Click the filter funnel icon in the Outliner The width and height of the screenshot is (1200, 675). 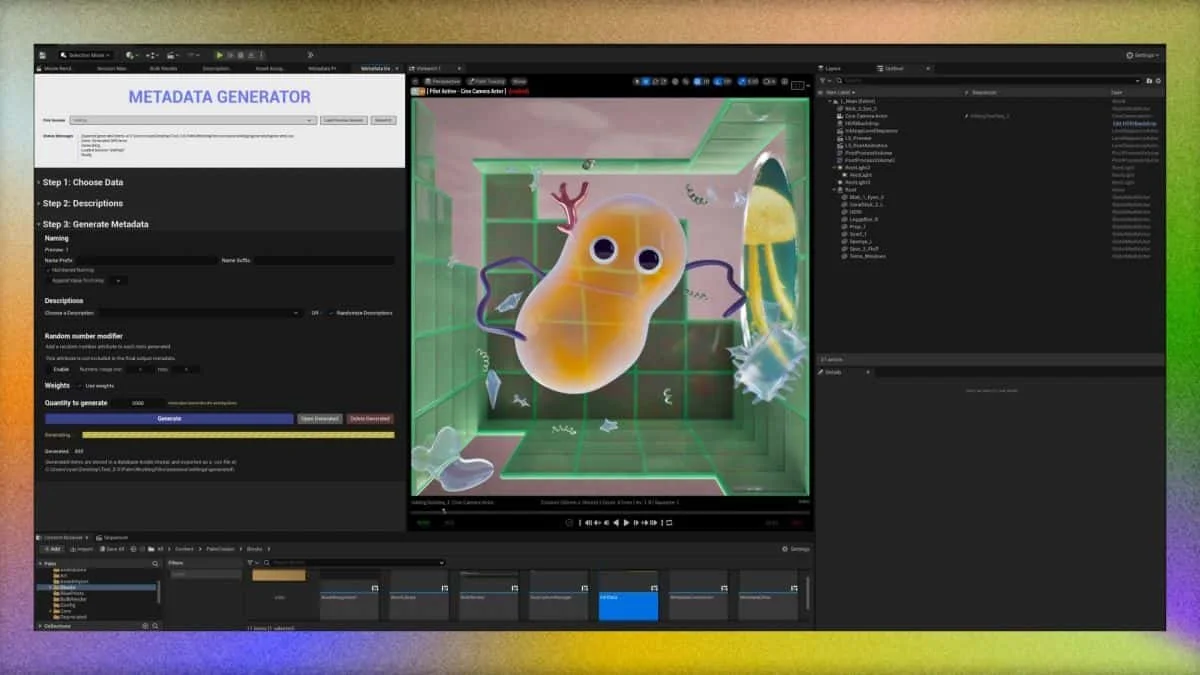click(x=824, y=80)
